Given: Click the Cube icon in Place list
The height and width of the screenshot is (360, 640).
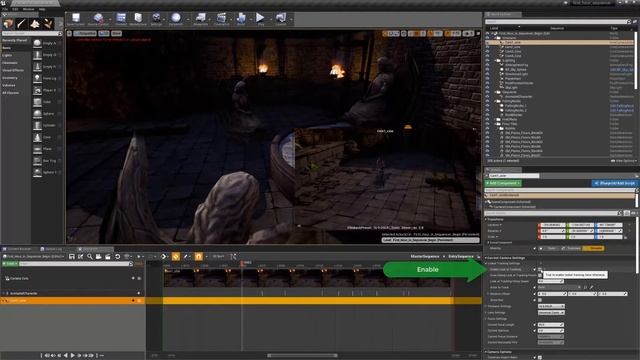Looking at the screenshot, I should (37, 102).
